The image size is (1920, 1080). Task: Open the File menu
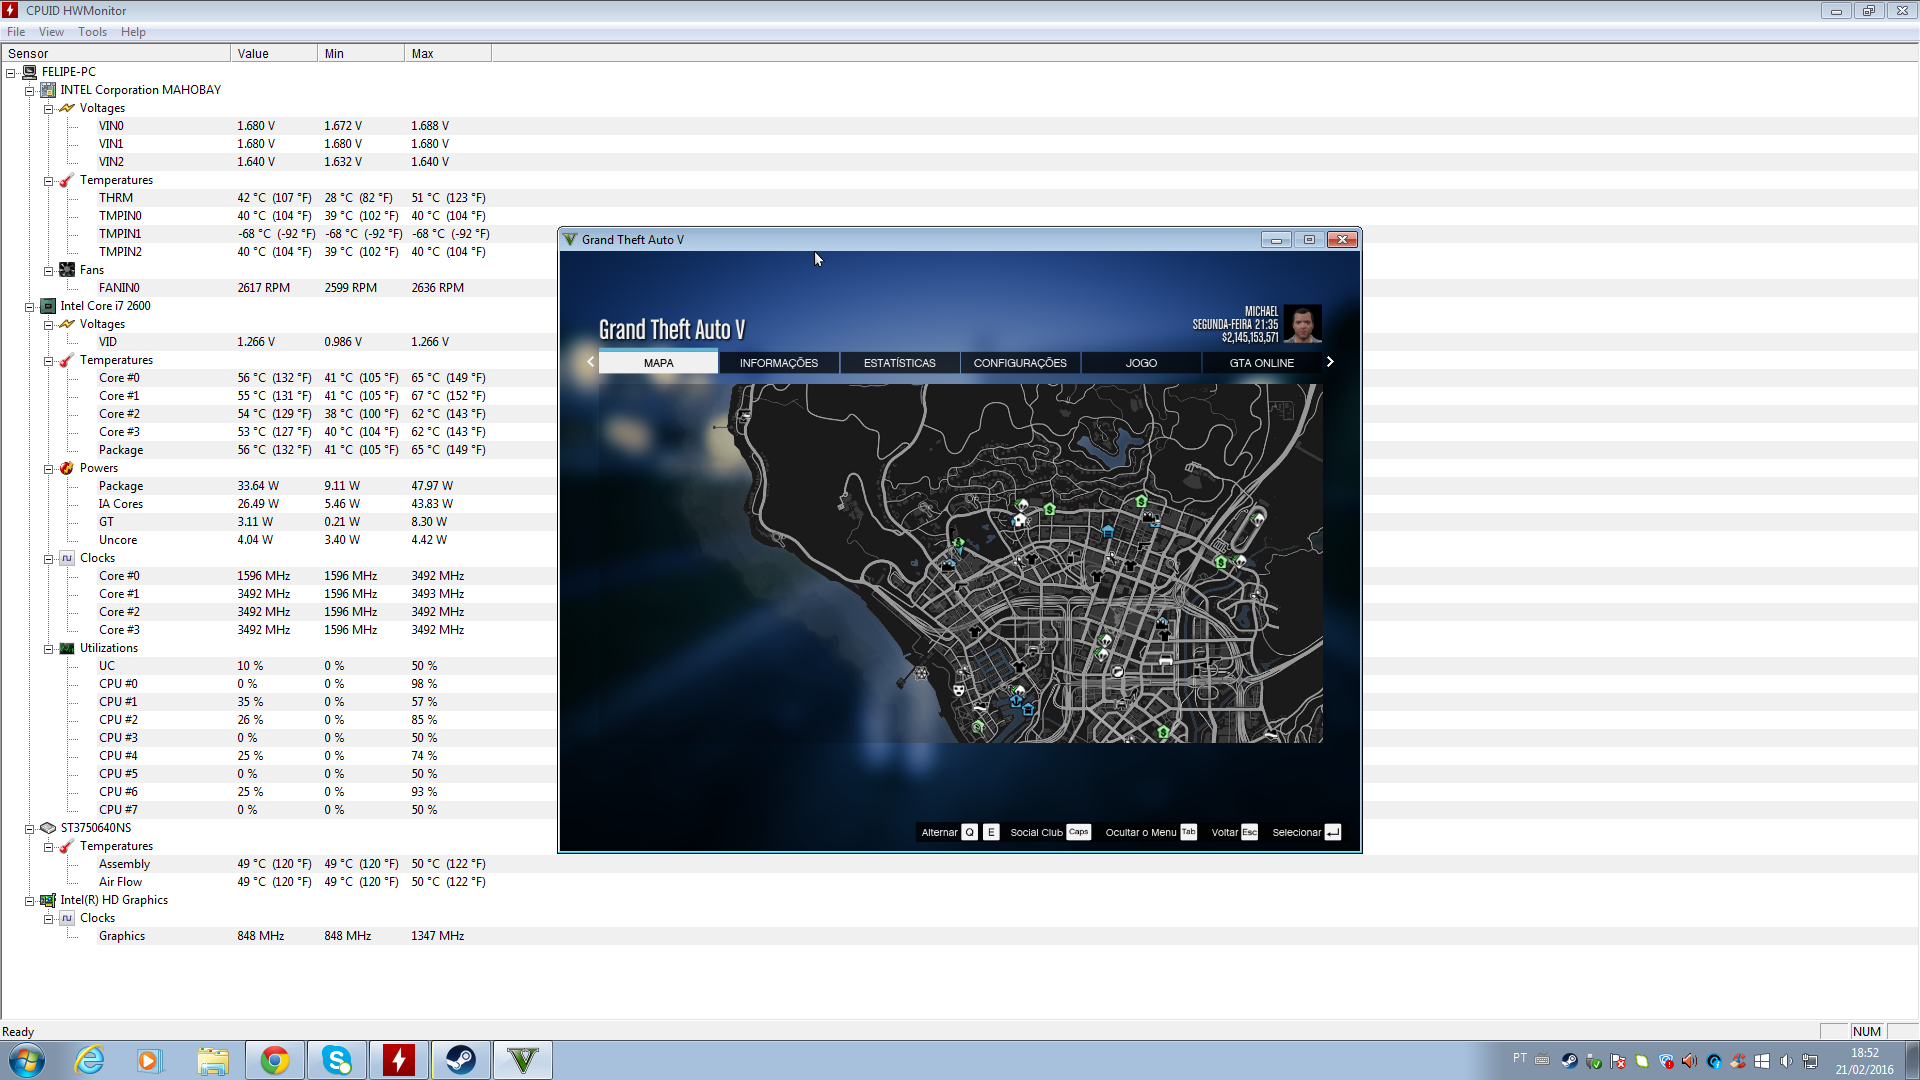[16, 32]
